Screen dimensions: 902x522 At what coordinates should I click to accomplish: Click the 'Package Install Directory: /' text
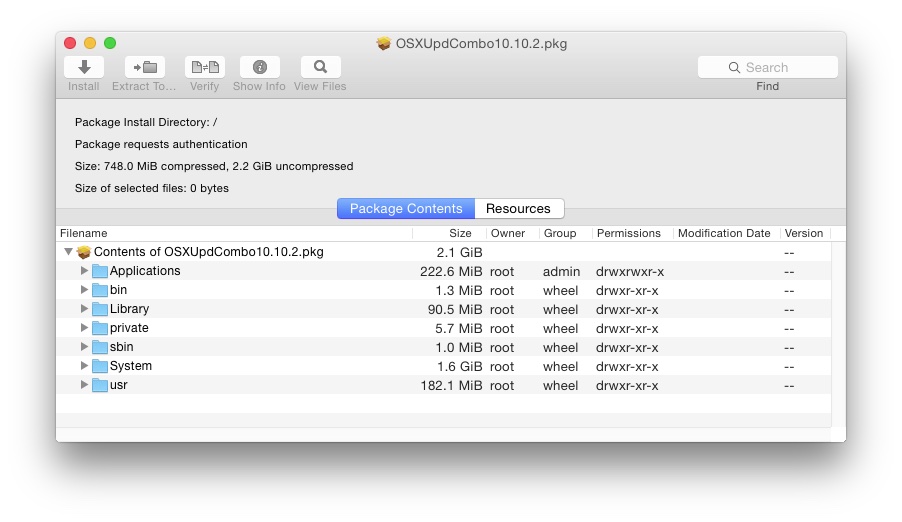coord(146,123)
